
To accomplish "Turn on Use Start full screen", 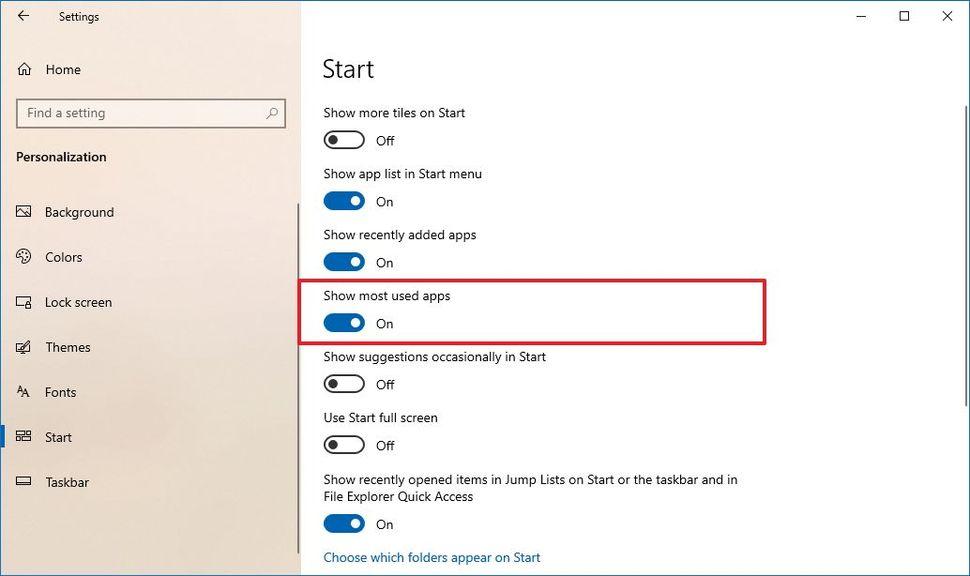I will [344, 445].
